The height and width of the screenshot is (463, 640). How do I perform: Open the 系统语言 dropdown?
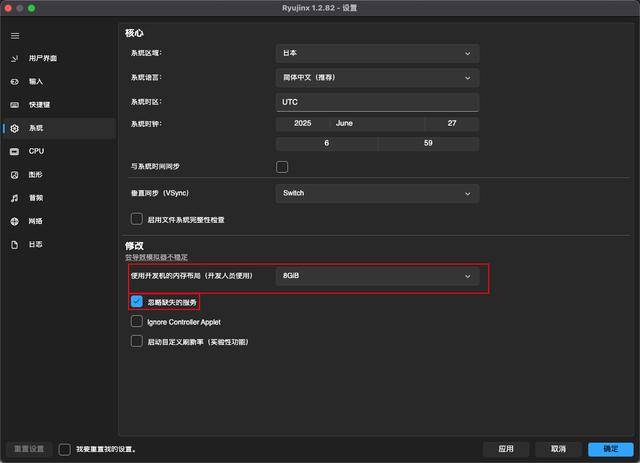point(377,78)
